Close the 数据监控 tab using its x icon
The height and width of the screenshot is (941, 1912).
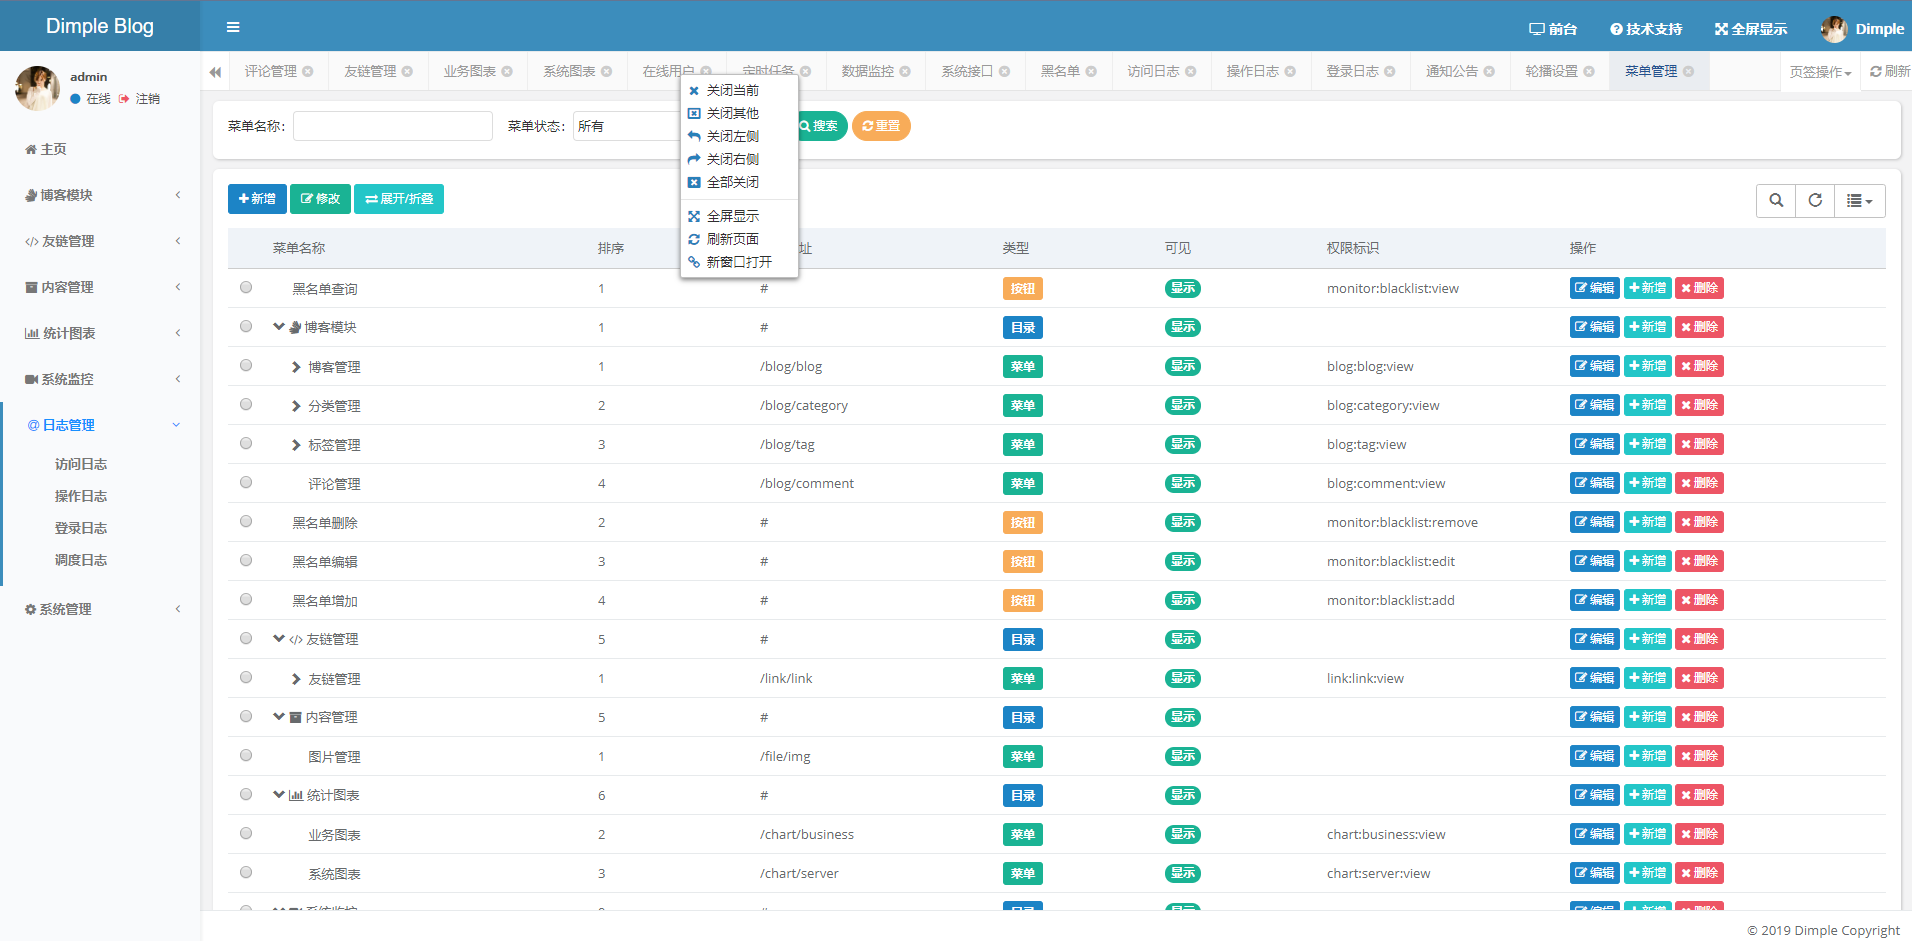905,71
